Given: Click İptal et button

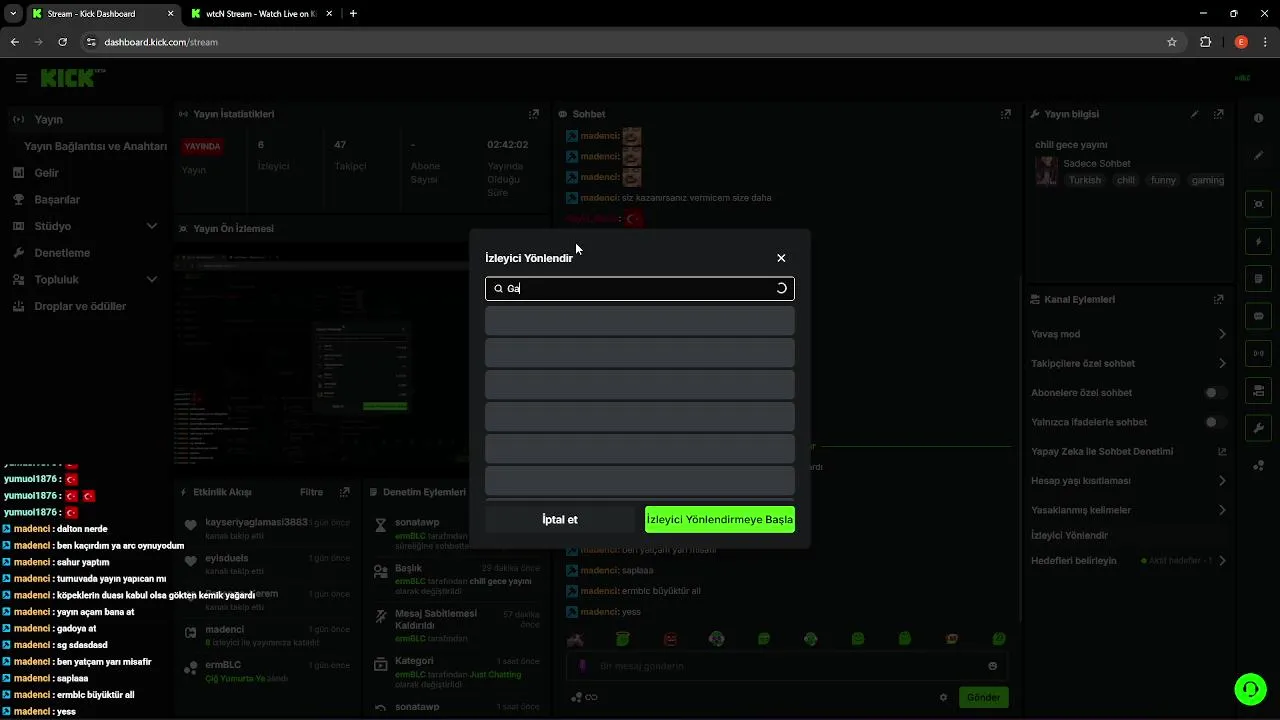Looking at the screenshot, I should pos(560,519).
